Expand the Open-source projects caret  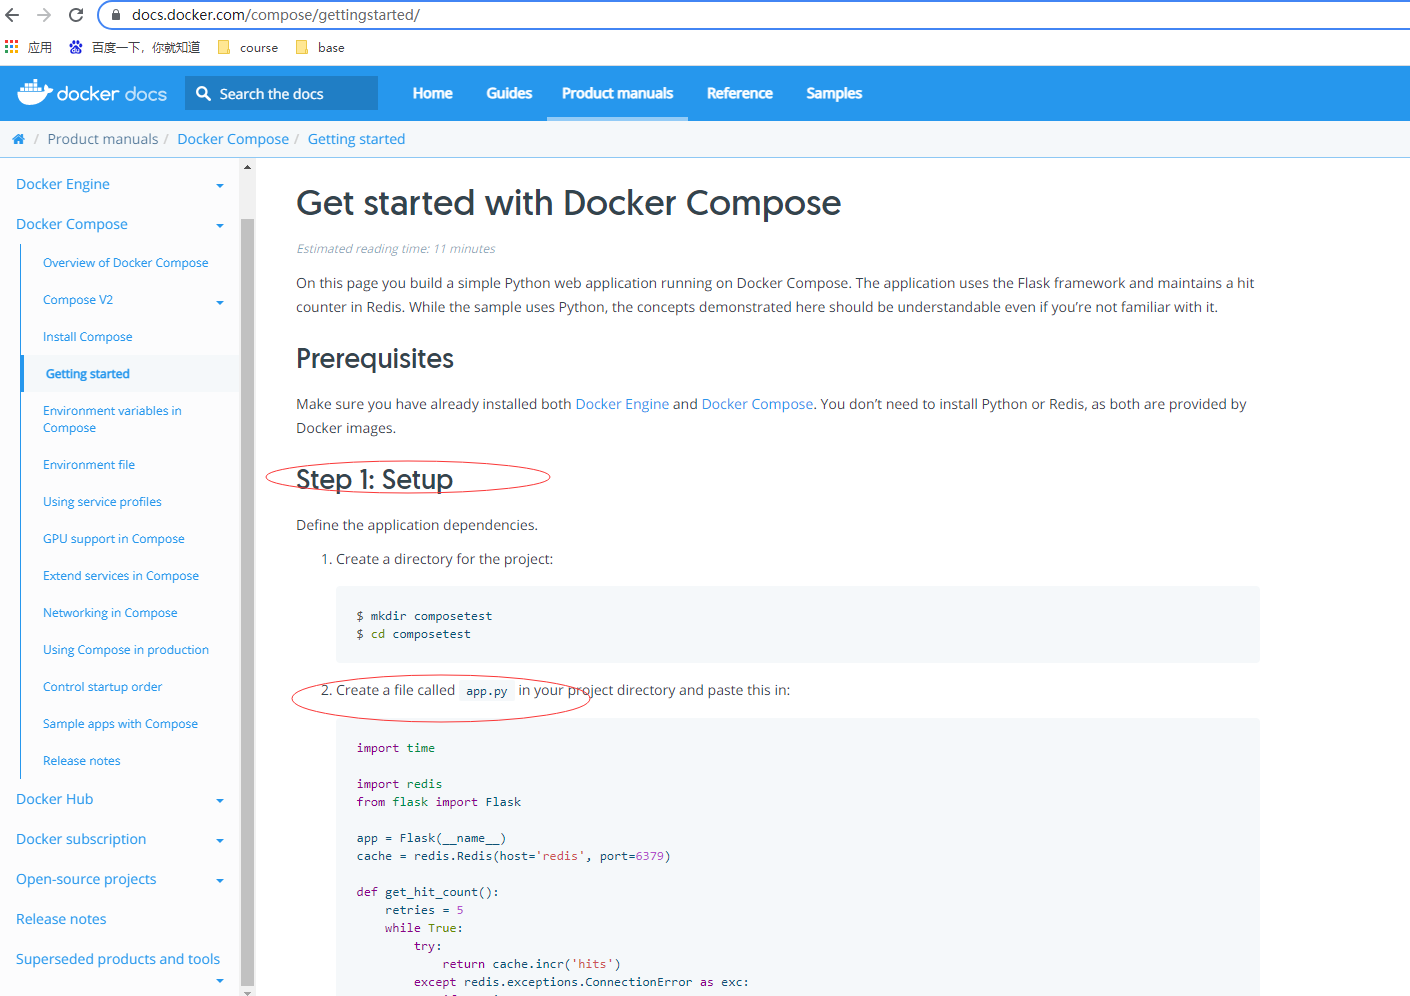tap(220, 880)
